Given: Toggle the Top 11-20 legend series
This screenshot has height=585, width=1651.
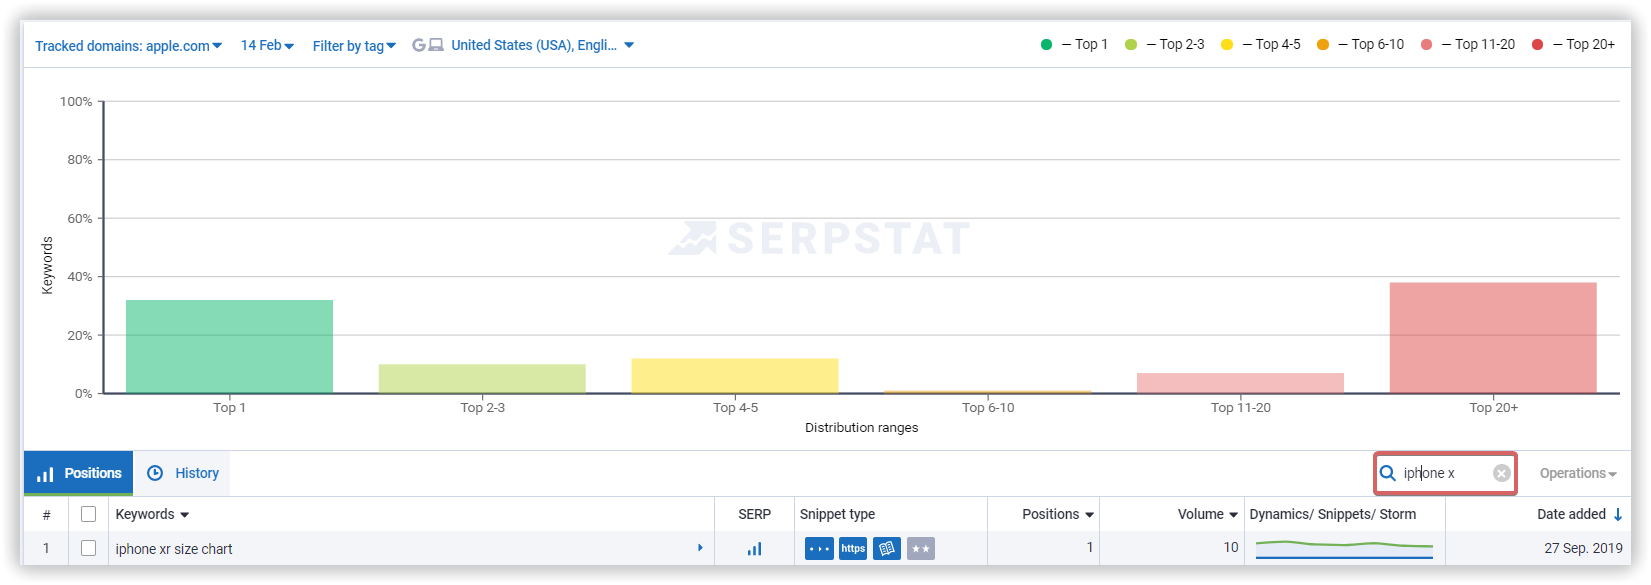Looking at the screenshot, I should (1467, 44).
